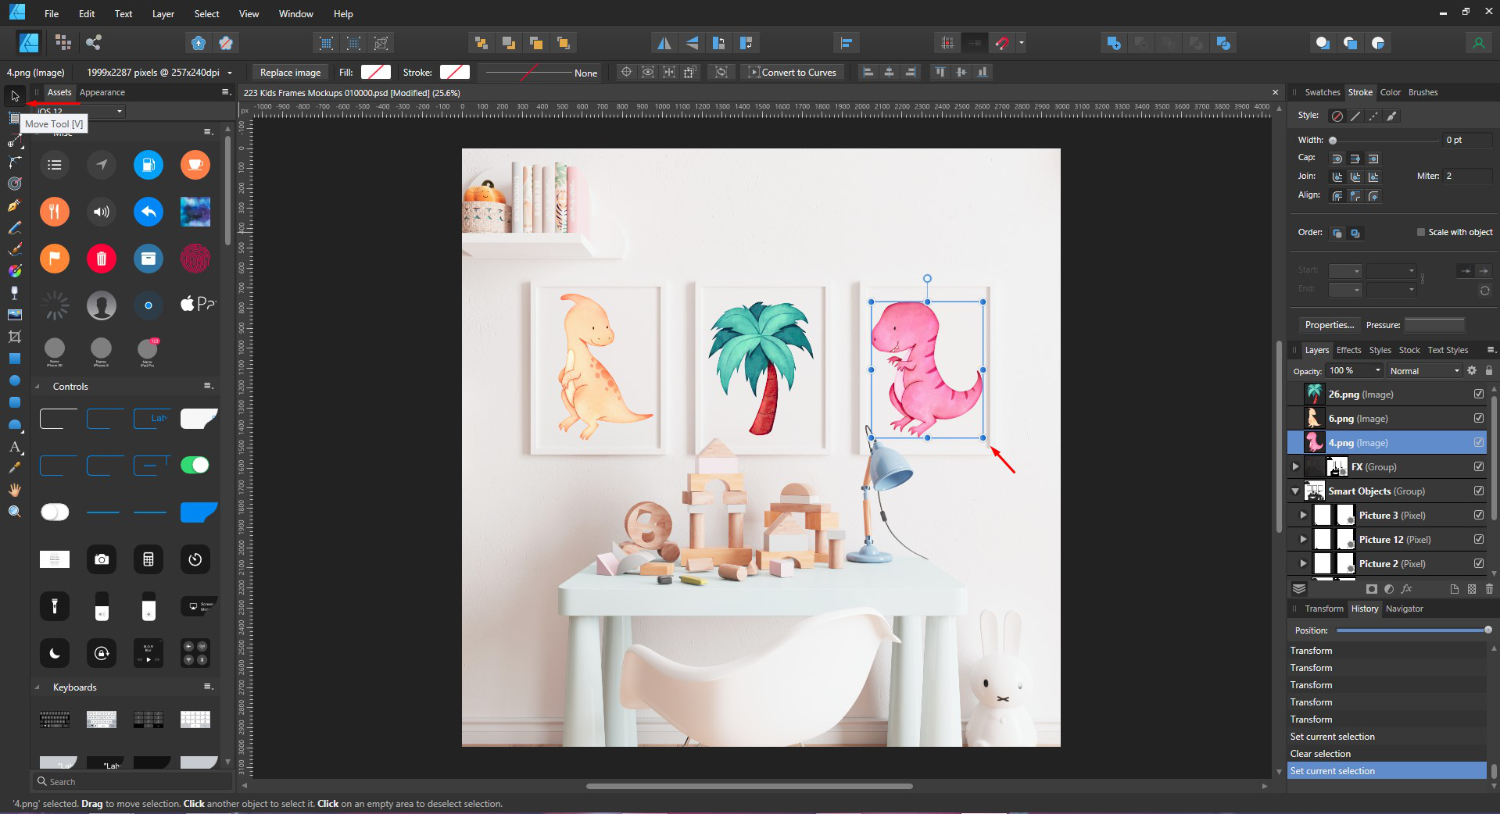Hide the 26.png layer

pyautogui.click(x=1479, y=394)
